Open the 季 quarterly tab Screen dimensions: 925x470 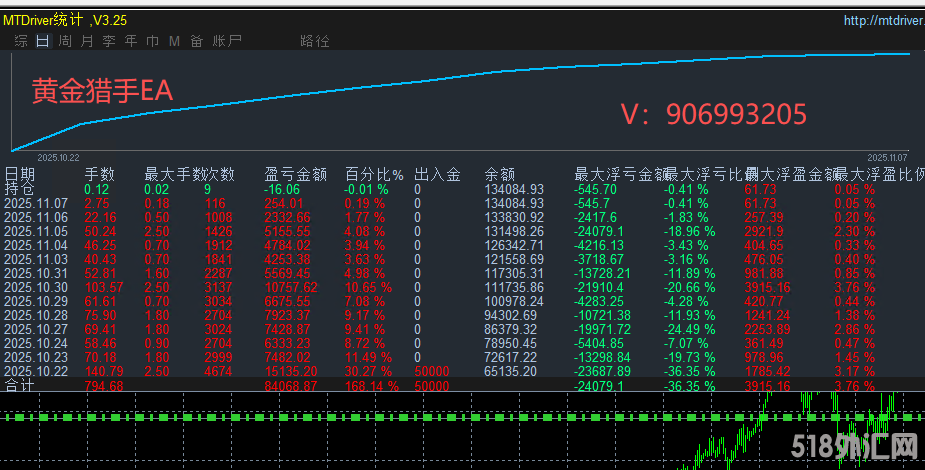[x=109, y=41]
